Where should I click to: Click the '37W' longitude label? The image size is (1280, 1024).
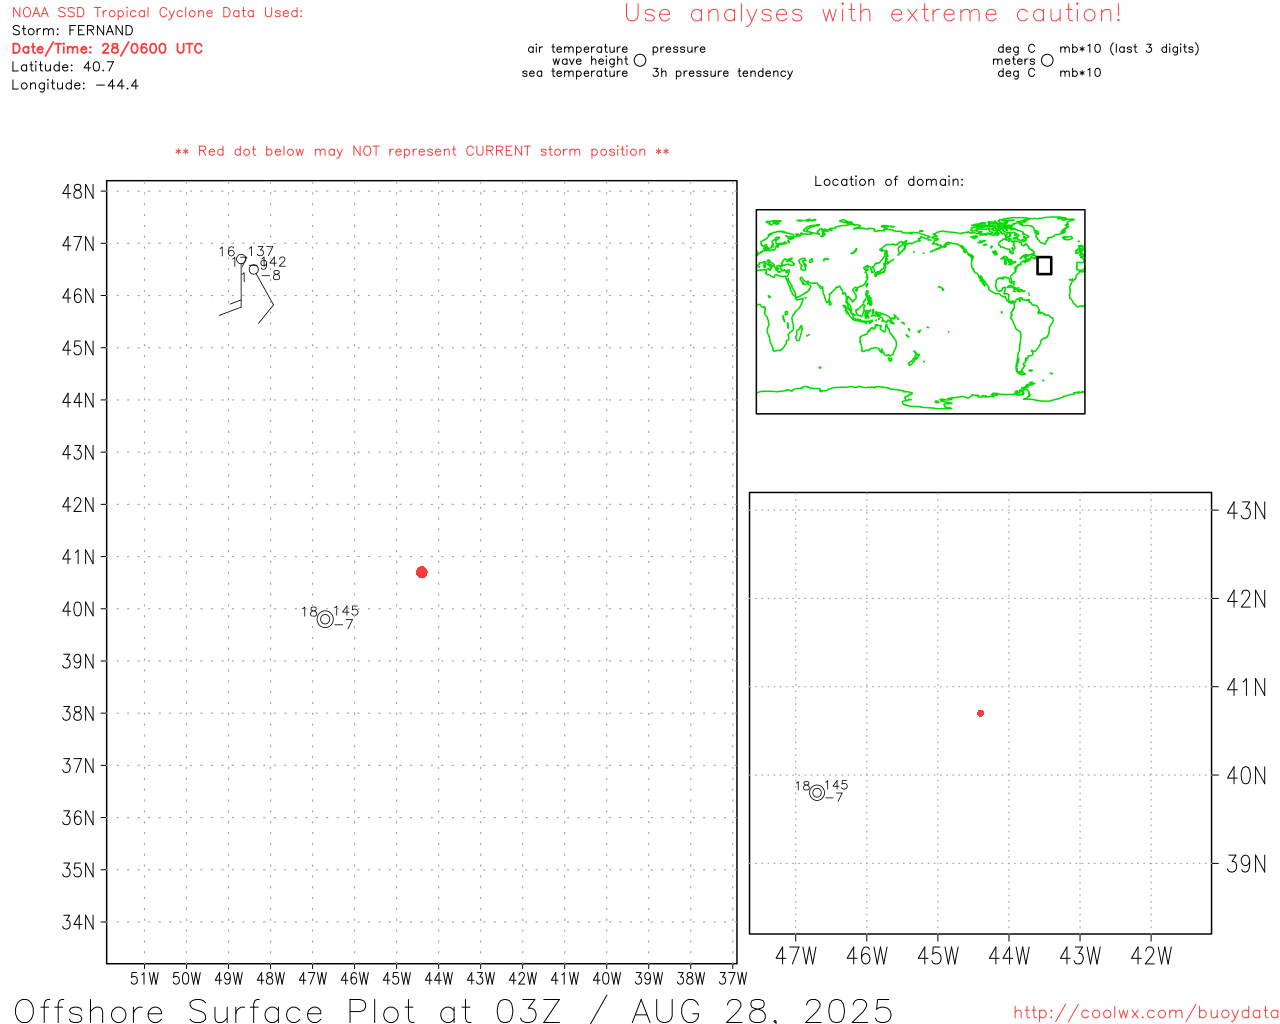733,978
